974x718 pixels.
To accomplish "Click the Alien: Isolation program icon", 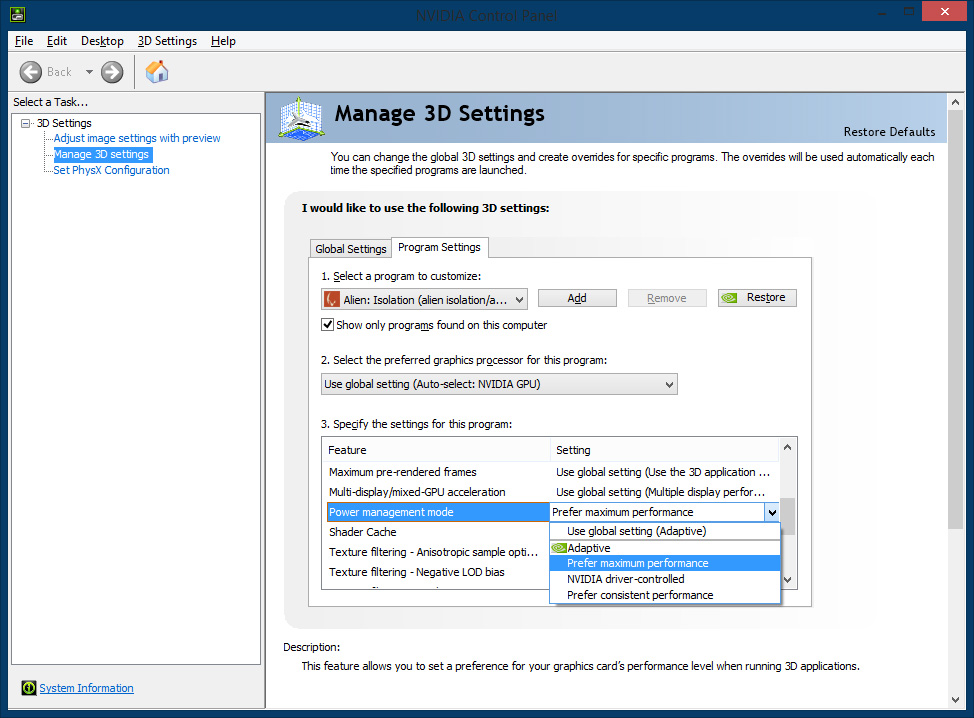I will tap(332, 299).
